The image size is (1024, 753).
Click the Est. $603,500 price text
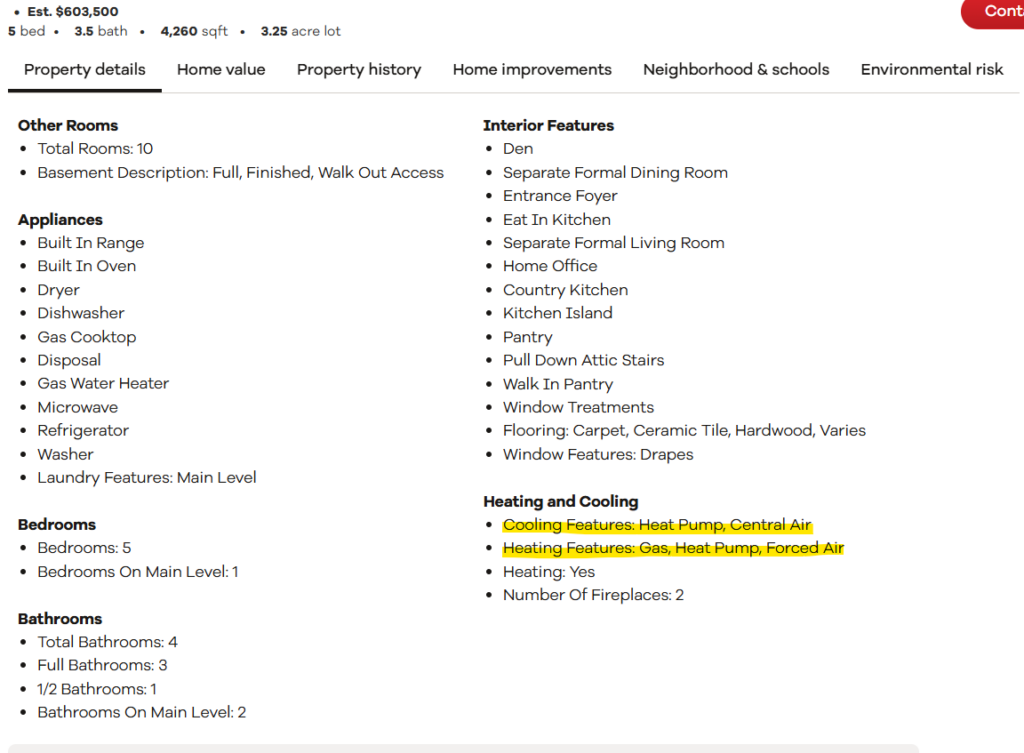(73, 12)
